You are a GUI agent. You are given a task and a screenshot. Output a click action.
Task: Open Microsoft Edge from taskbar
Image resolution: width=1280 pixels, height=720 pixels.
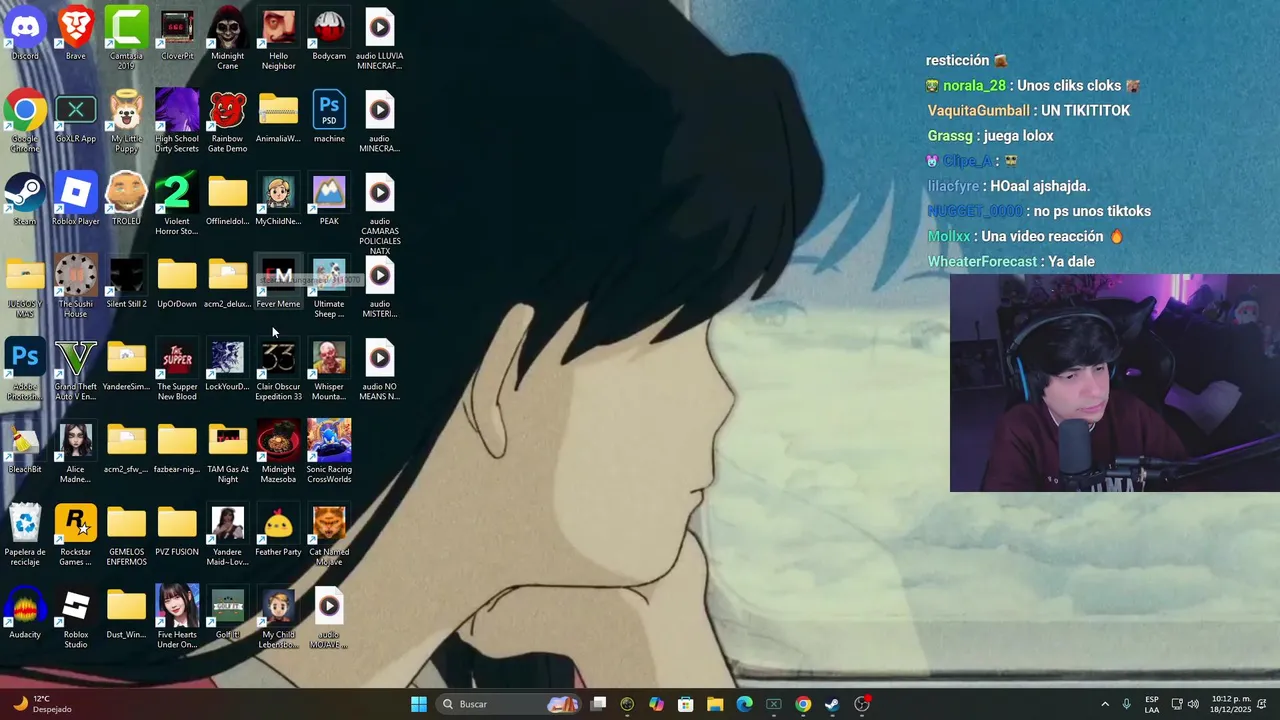744,704
